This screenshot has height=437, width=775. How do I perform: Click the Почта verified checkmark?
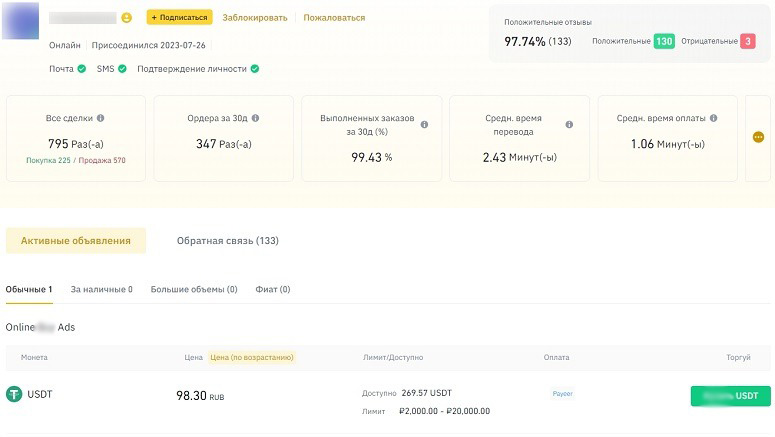point(81,69)
